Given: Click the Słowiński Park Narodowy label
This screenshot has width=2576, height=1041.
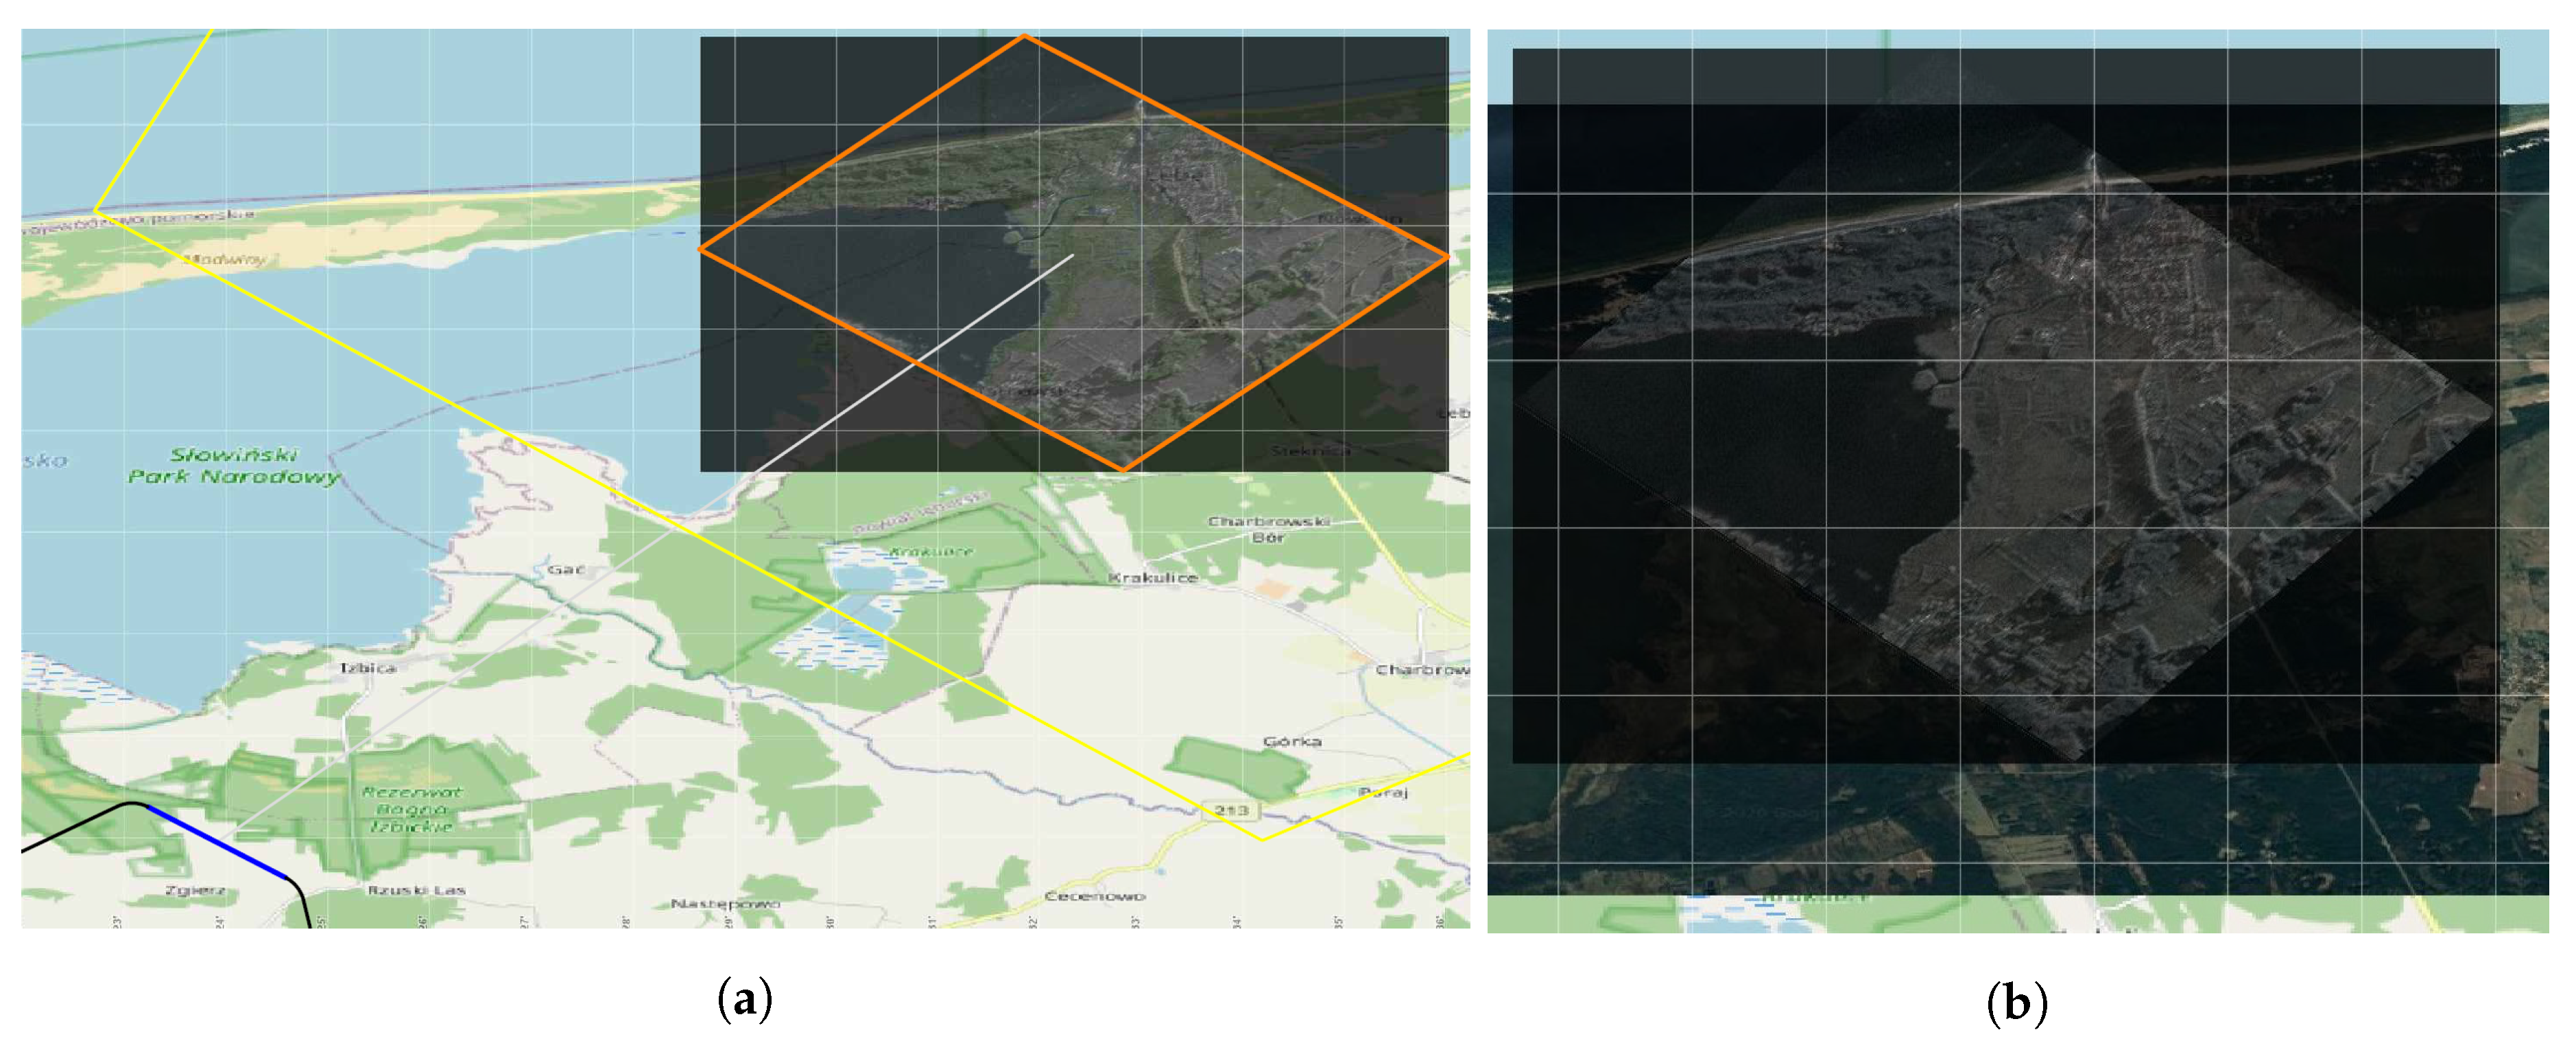Looking at the screenshot, I should click(234, 465).
